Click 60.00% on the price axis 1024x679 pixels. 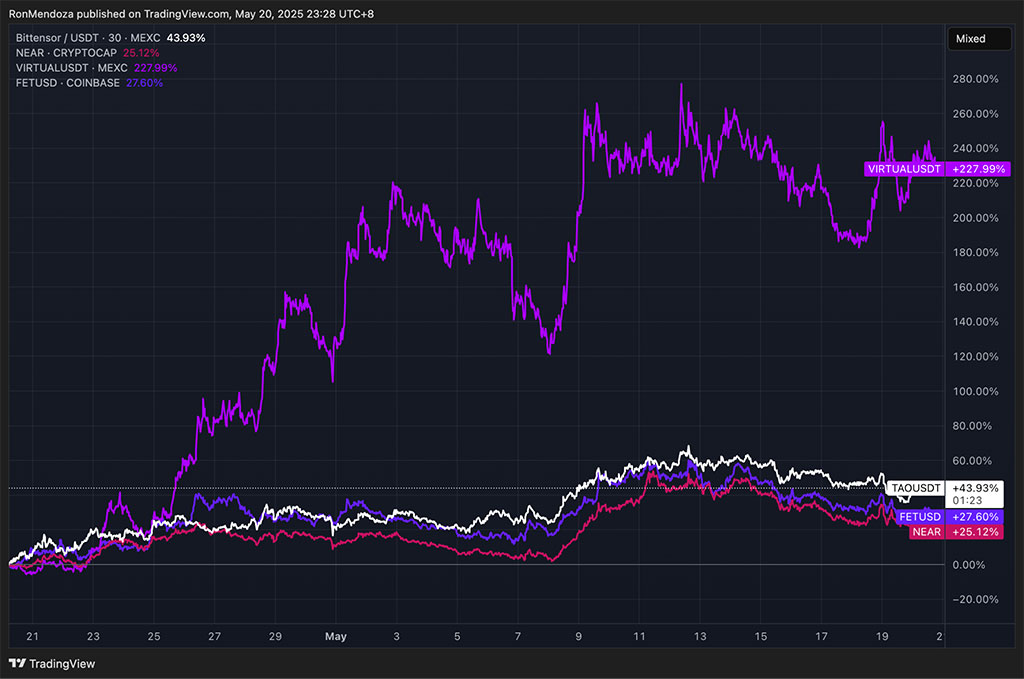[x=972, y=460]
